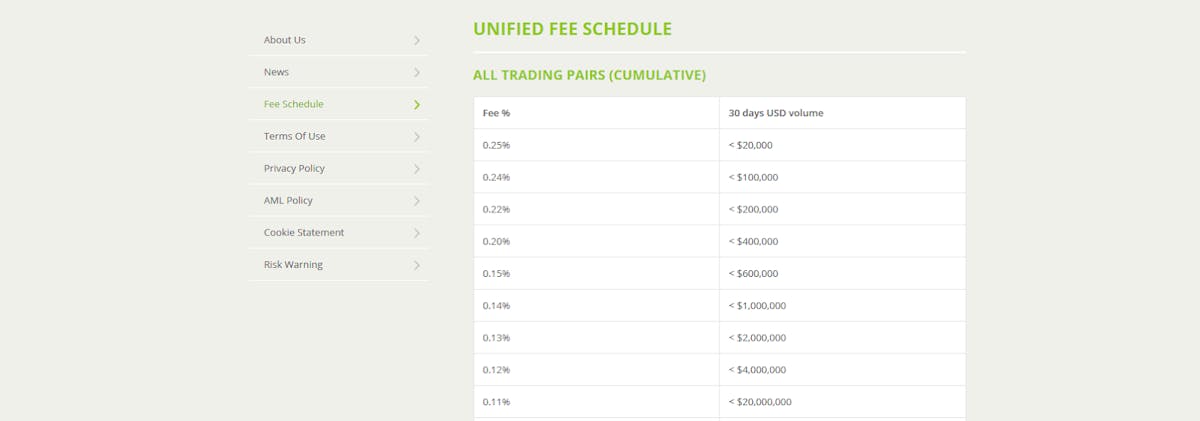Click chevron arrow beside Risk Warning

click(417, 265)
